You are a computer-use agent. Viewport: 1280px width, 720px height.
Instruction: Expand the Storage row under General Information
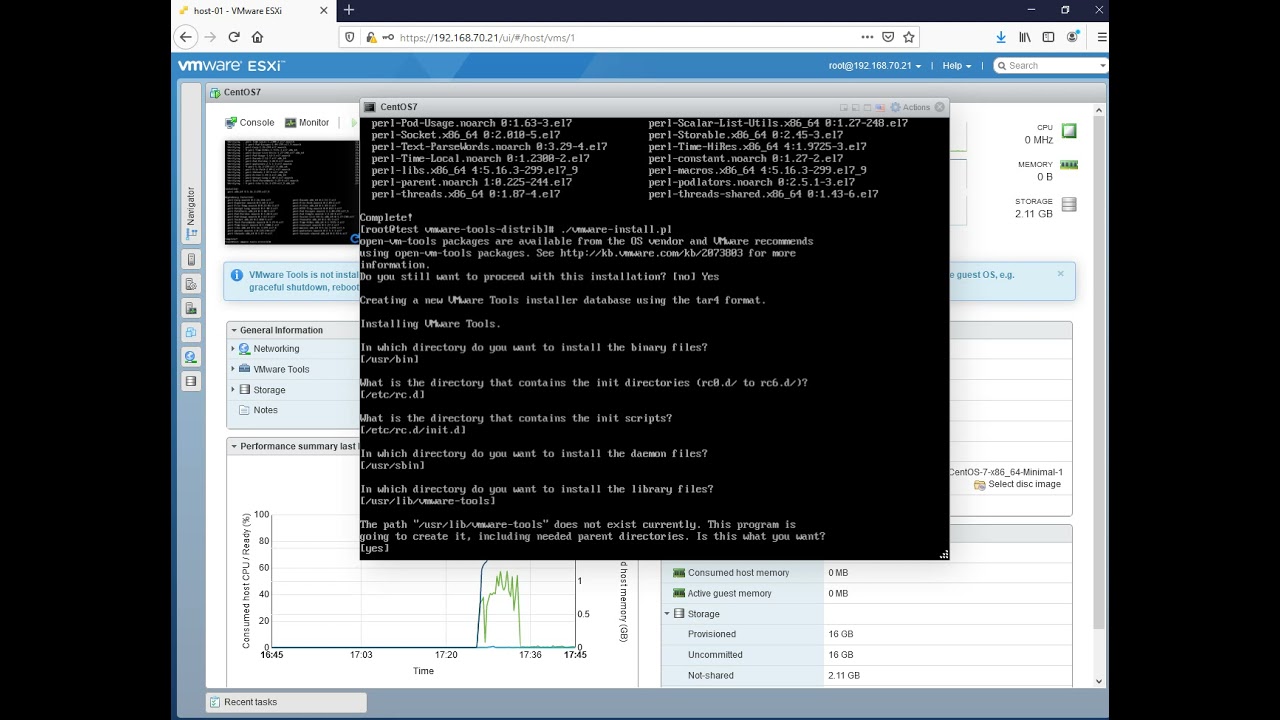click(x=233, y=390)
